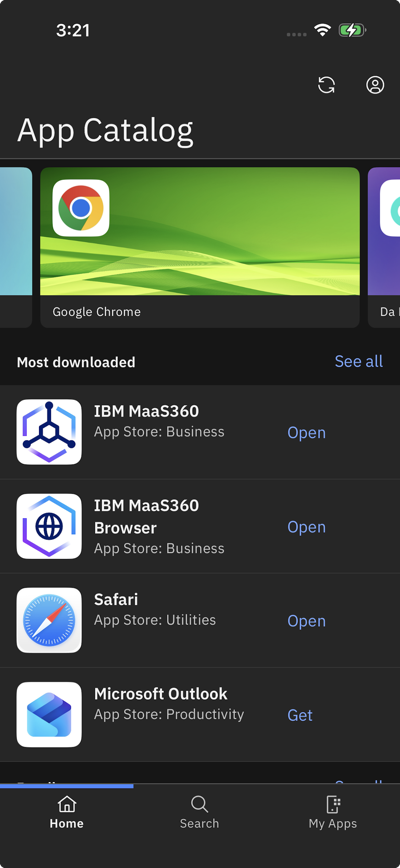This screenshot has width=400, height=868.
Task: Get the Microsoft Outlook app
Action: (300, 715)
